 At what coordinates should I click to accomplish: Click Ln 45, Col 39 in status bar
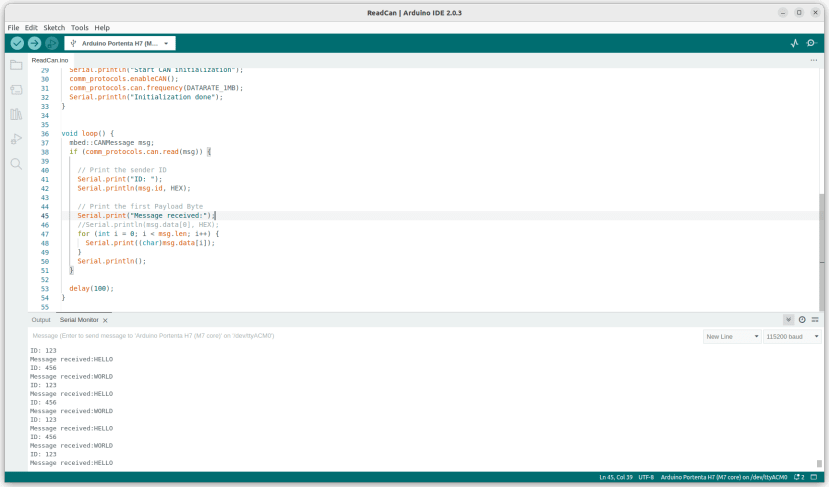[x=616, y=477]
